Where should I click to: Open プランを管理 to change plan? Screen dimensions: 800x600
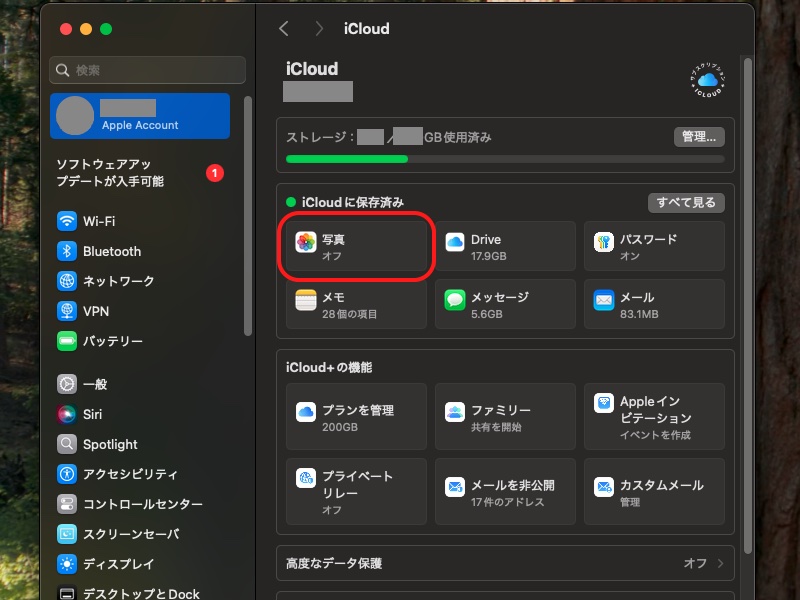[x=355, y=416]
